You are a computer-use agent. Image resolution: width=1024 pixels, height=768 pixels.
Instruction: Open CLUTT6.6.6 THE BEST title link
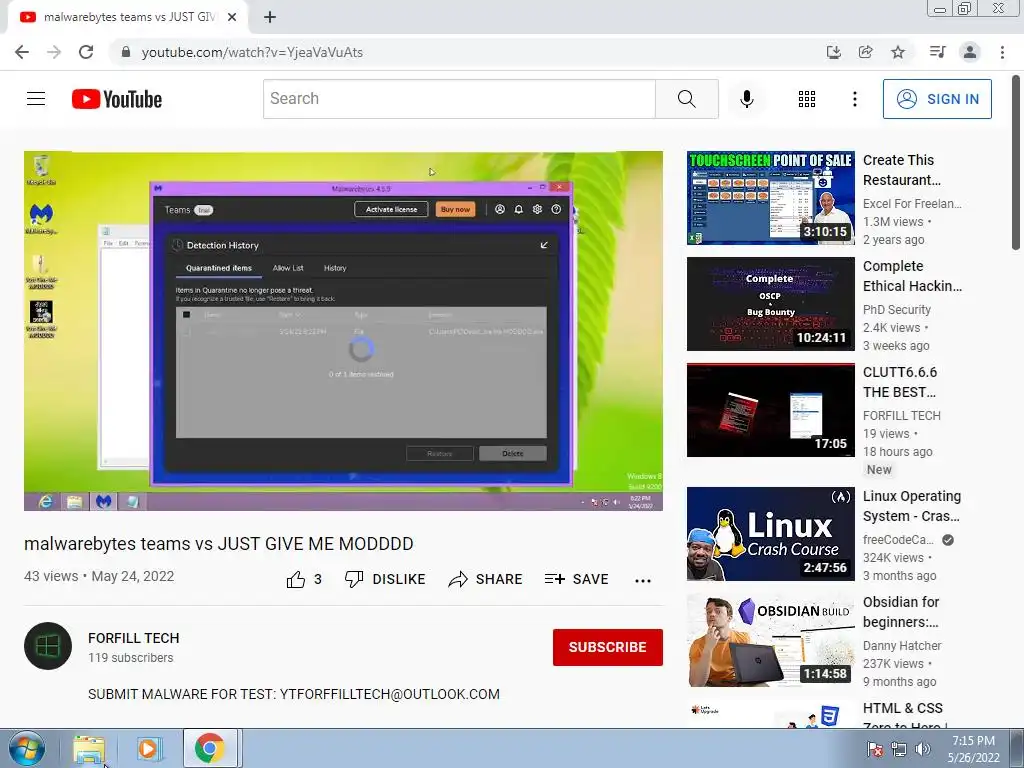[900, 382]
